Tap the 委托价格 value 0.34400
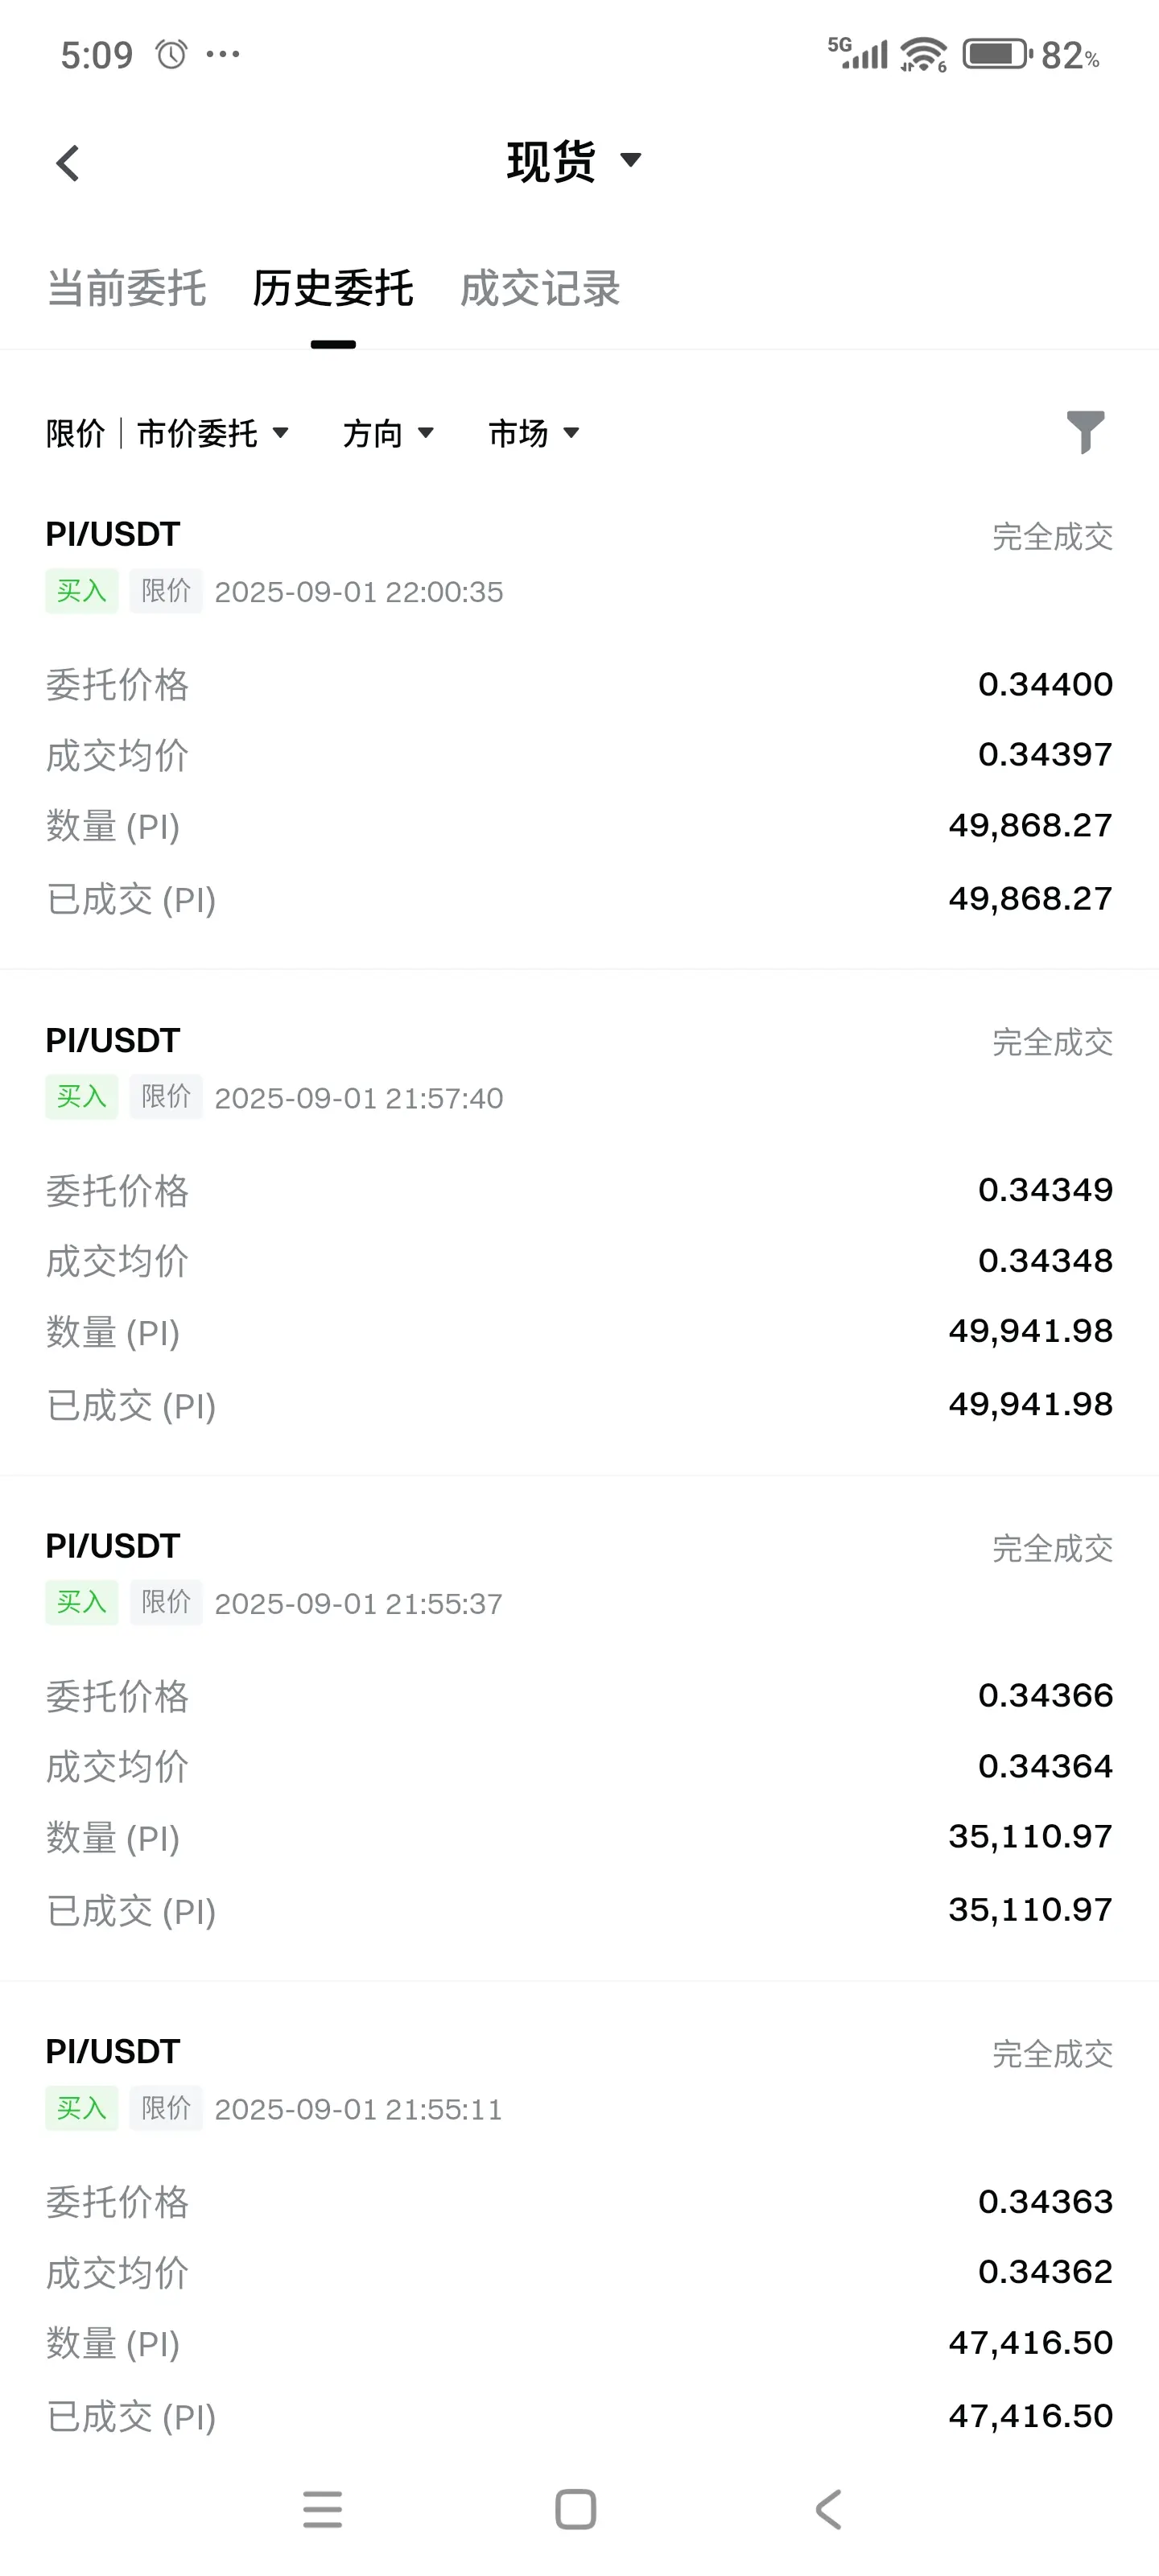The width and height of the screenshot is (1159, 2576). point(1045,684)
